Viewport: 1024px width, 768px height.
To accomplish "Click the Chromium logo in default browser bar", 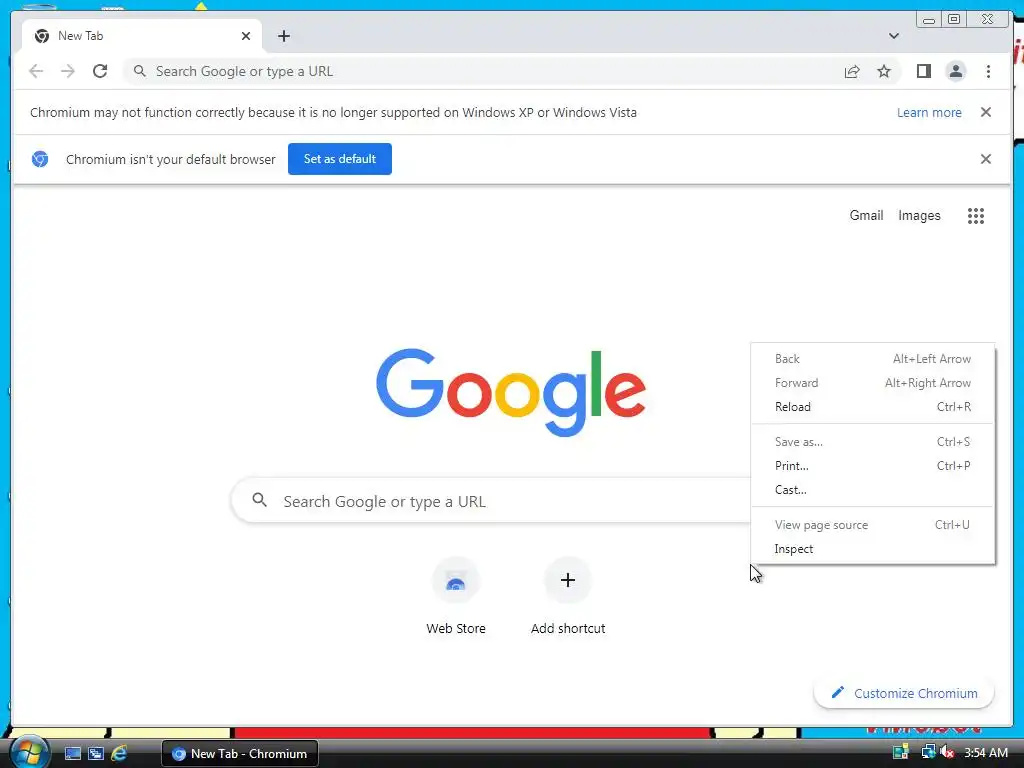I will (x=40, y=159).
